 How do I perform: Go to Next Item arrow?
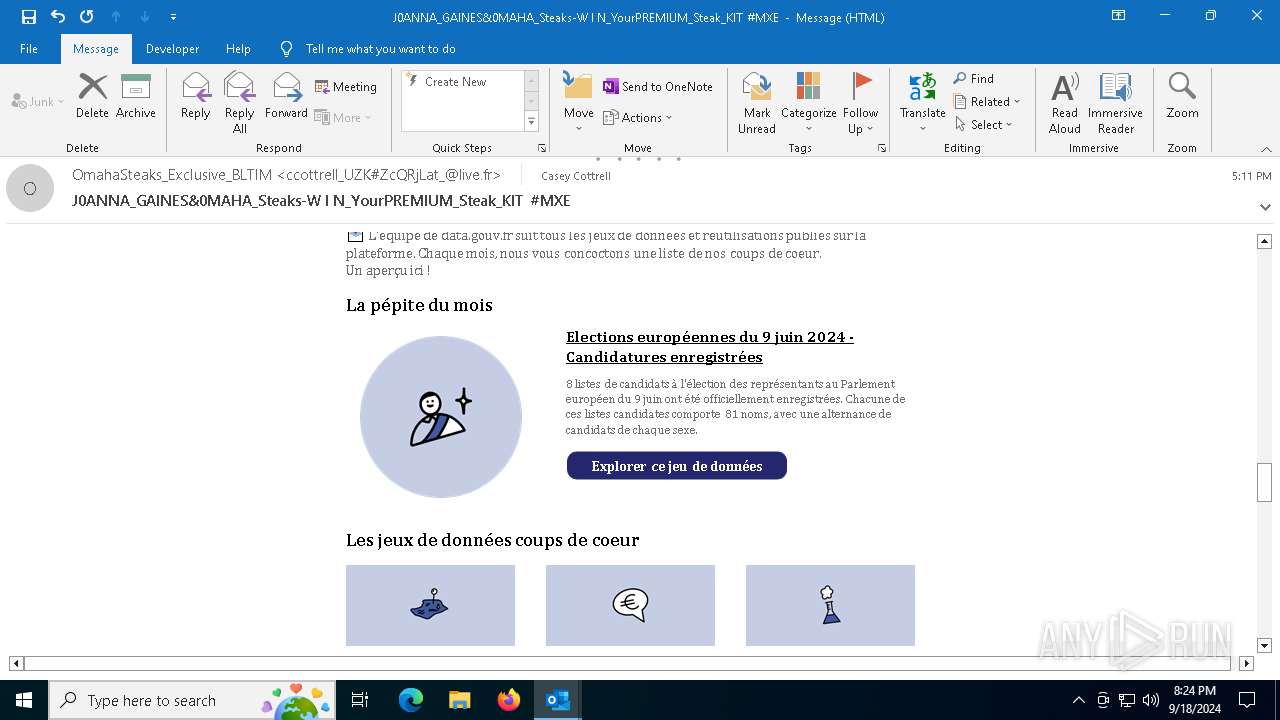pyautogui.click(x=145, y=16)
